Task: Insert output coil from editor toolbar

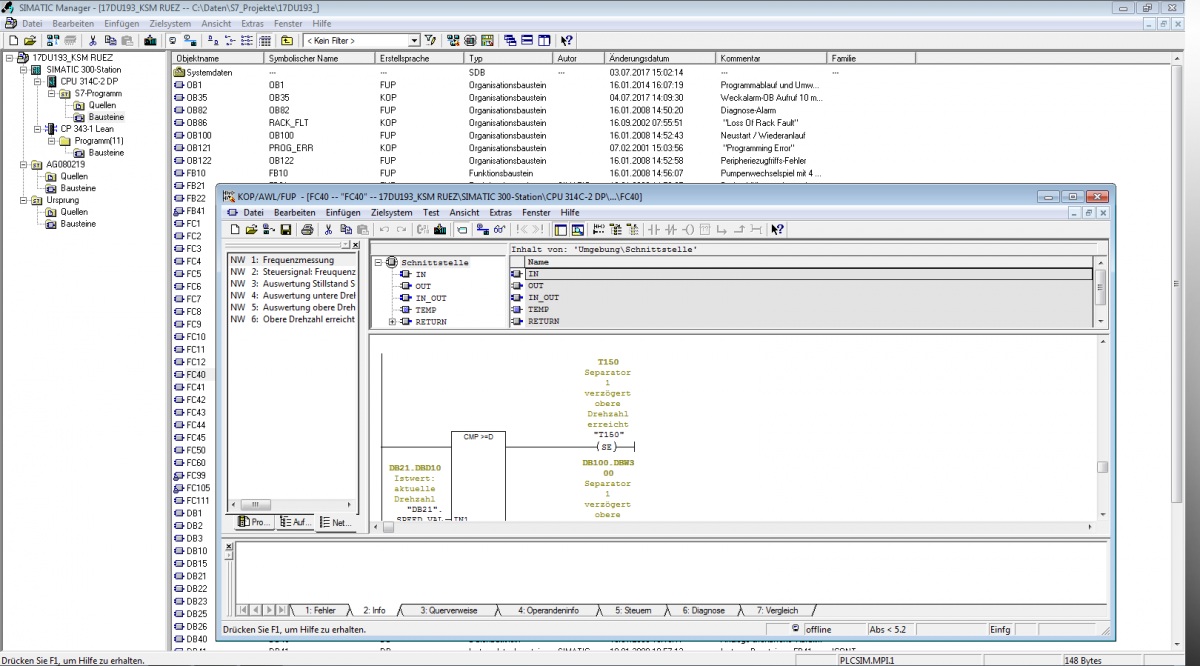Action: [688, 230]
